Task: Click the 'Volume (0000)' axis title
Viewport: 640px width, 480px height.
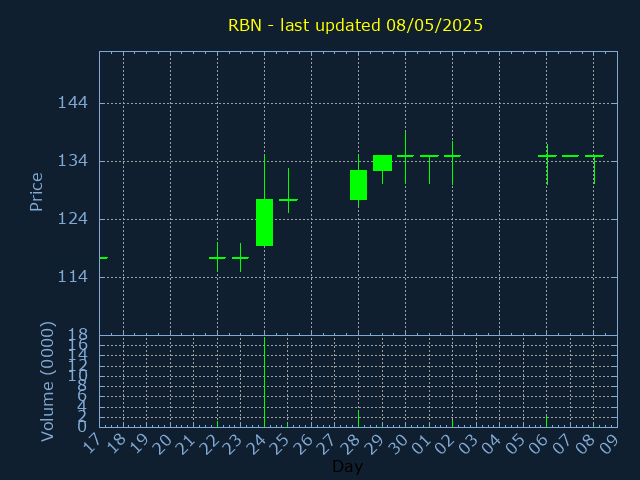Action: tap(47, 381)
